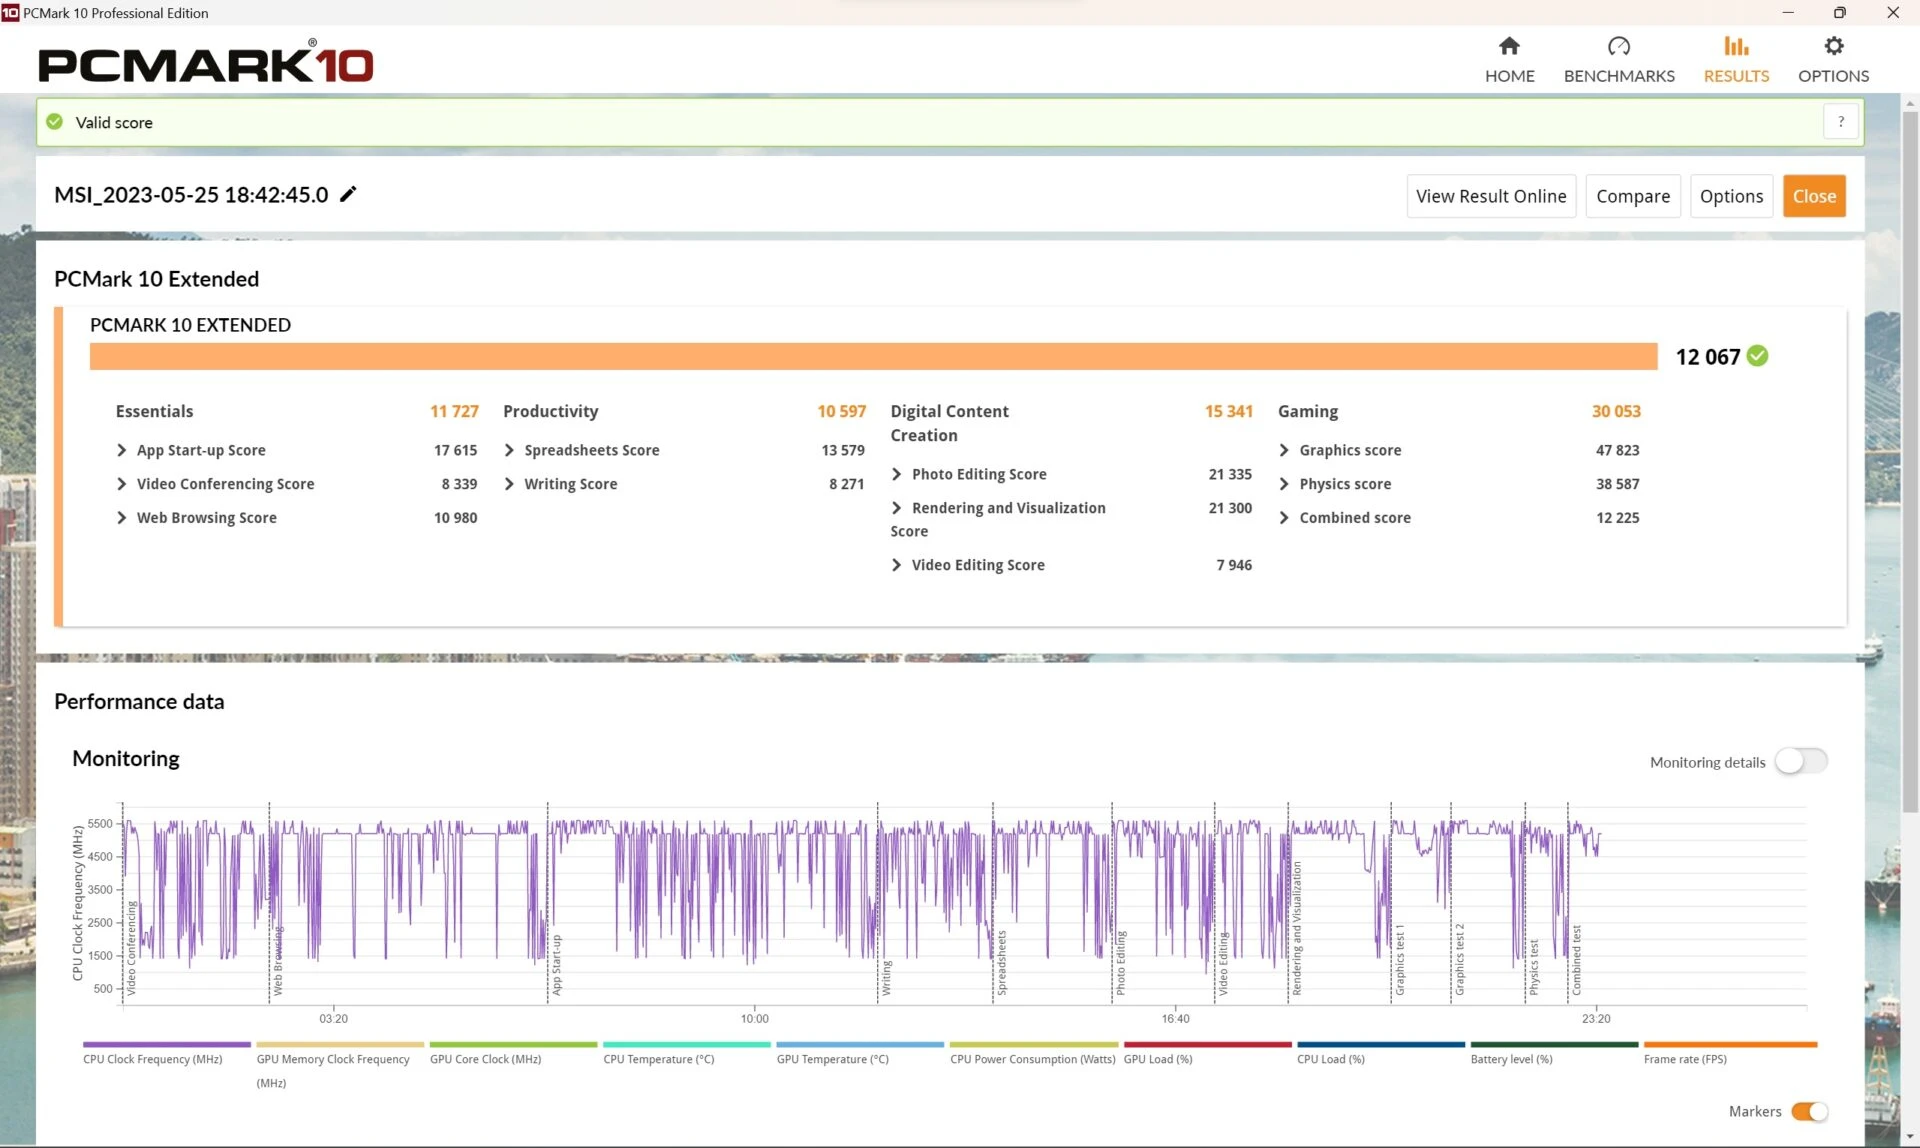This screenshot has height=1148, width=1920.
Task: Click View Result Online button
Action: click(x=1491, y=196)
